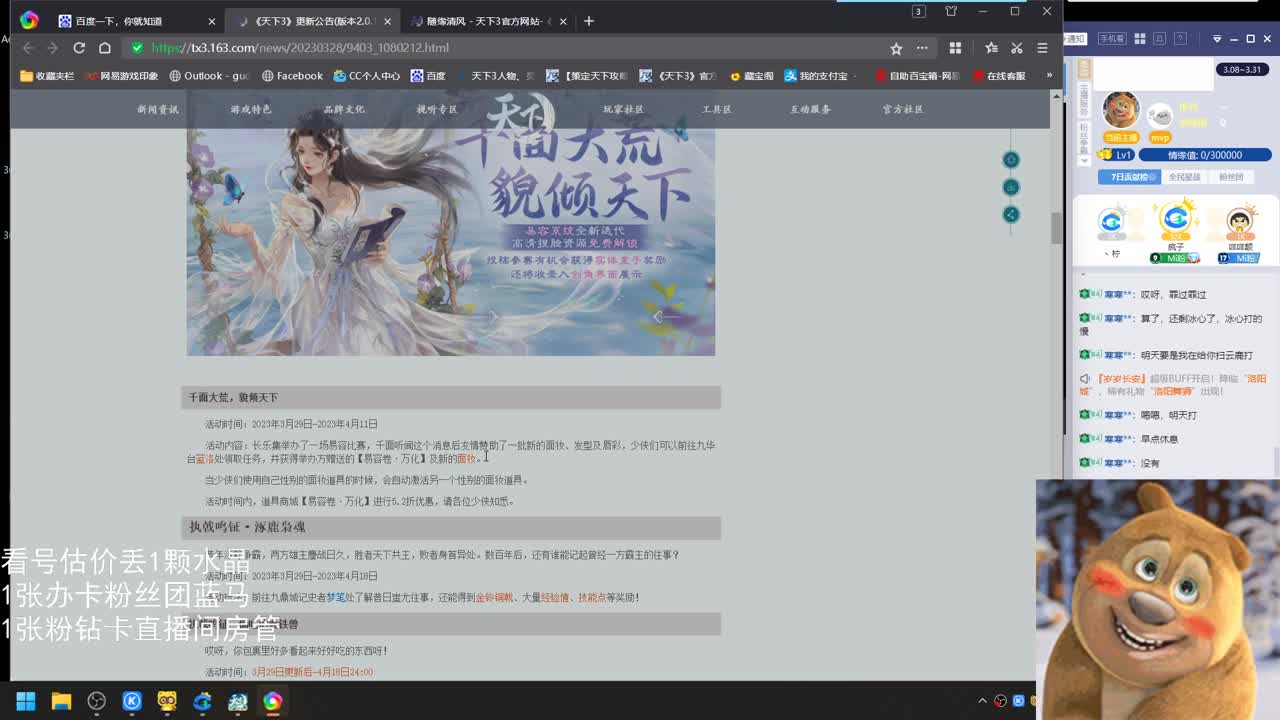
Task: Open the 手机看 mobile viewing option in stream panel
Action: [1113, 38]
